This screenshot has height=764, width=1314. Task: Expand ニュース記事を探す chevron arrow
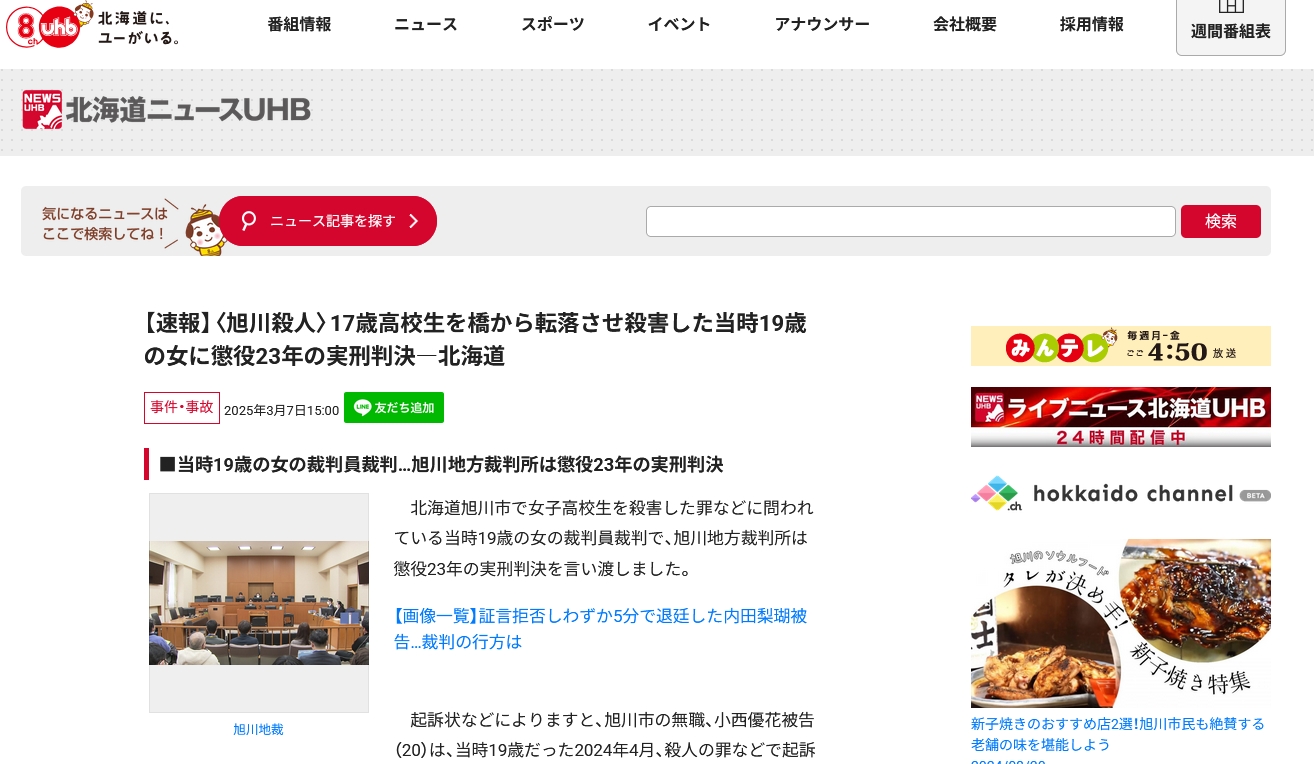413,221
